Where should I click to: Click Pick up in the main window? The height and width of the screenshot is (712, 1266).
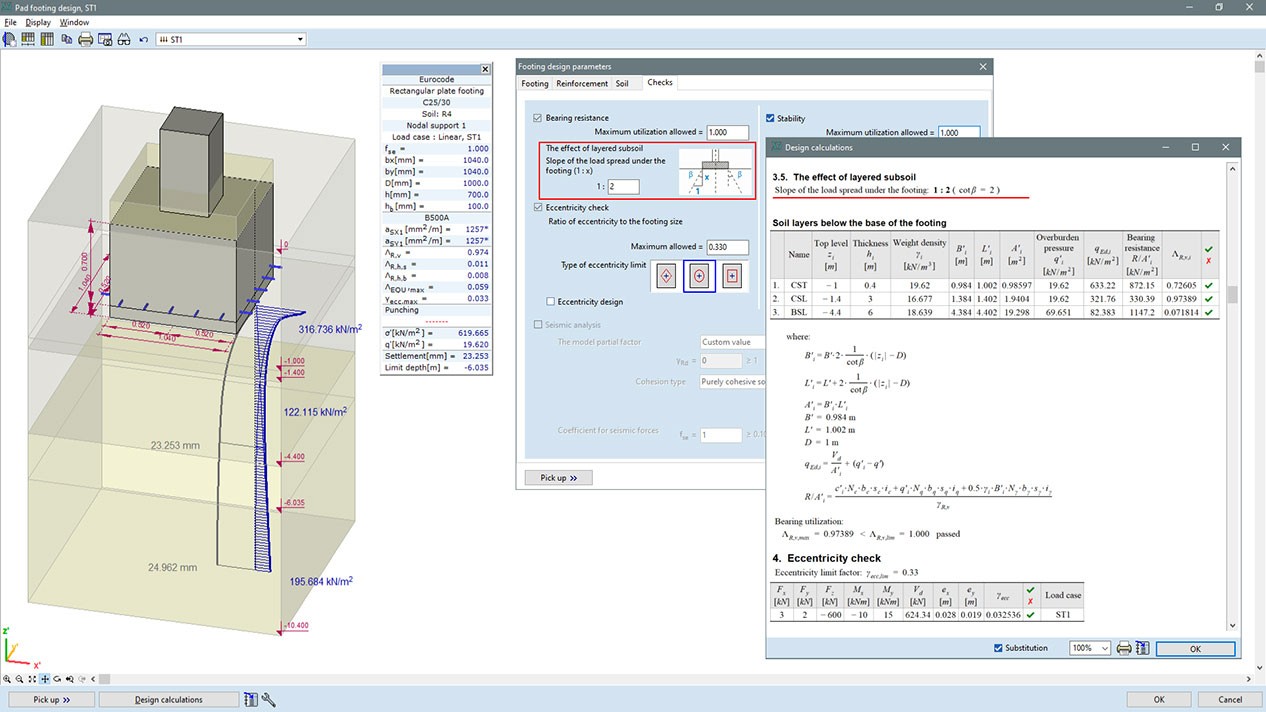coord(52,700)
